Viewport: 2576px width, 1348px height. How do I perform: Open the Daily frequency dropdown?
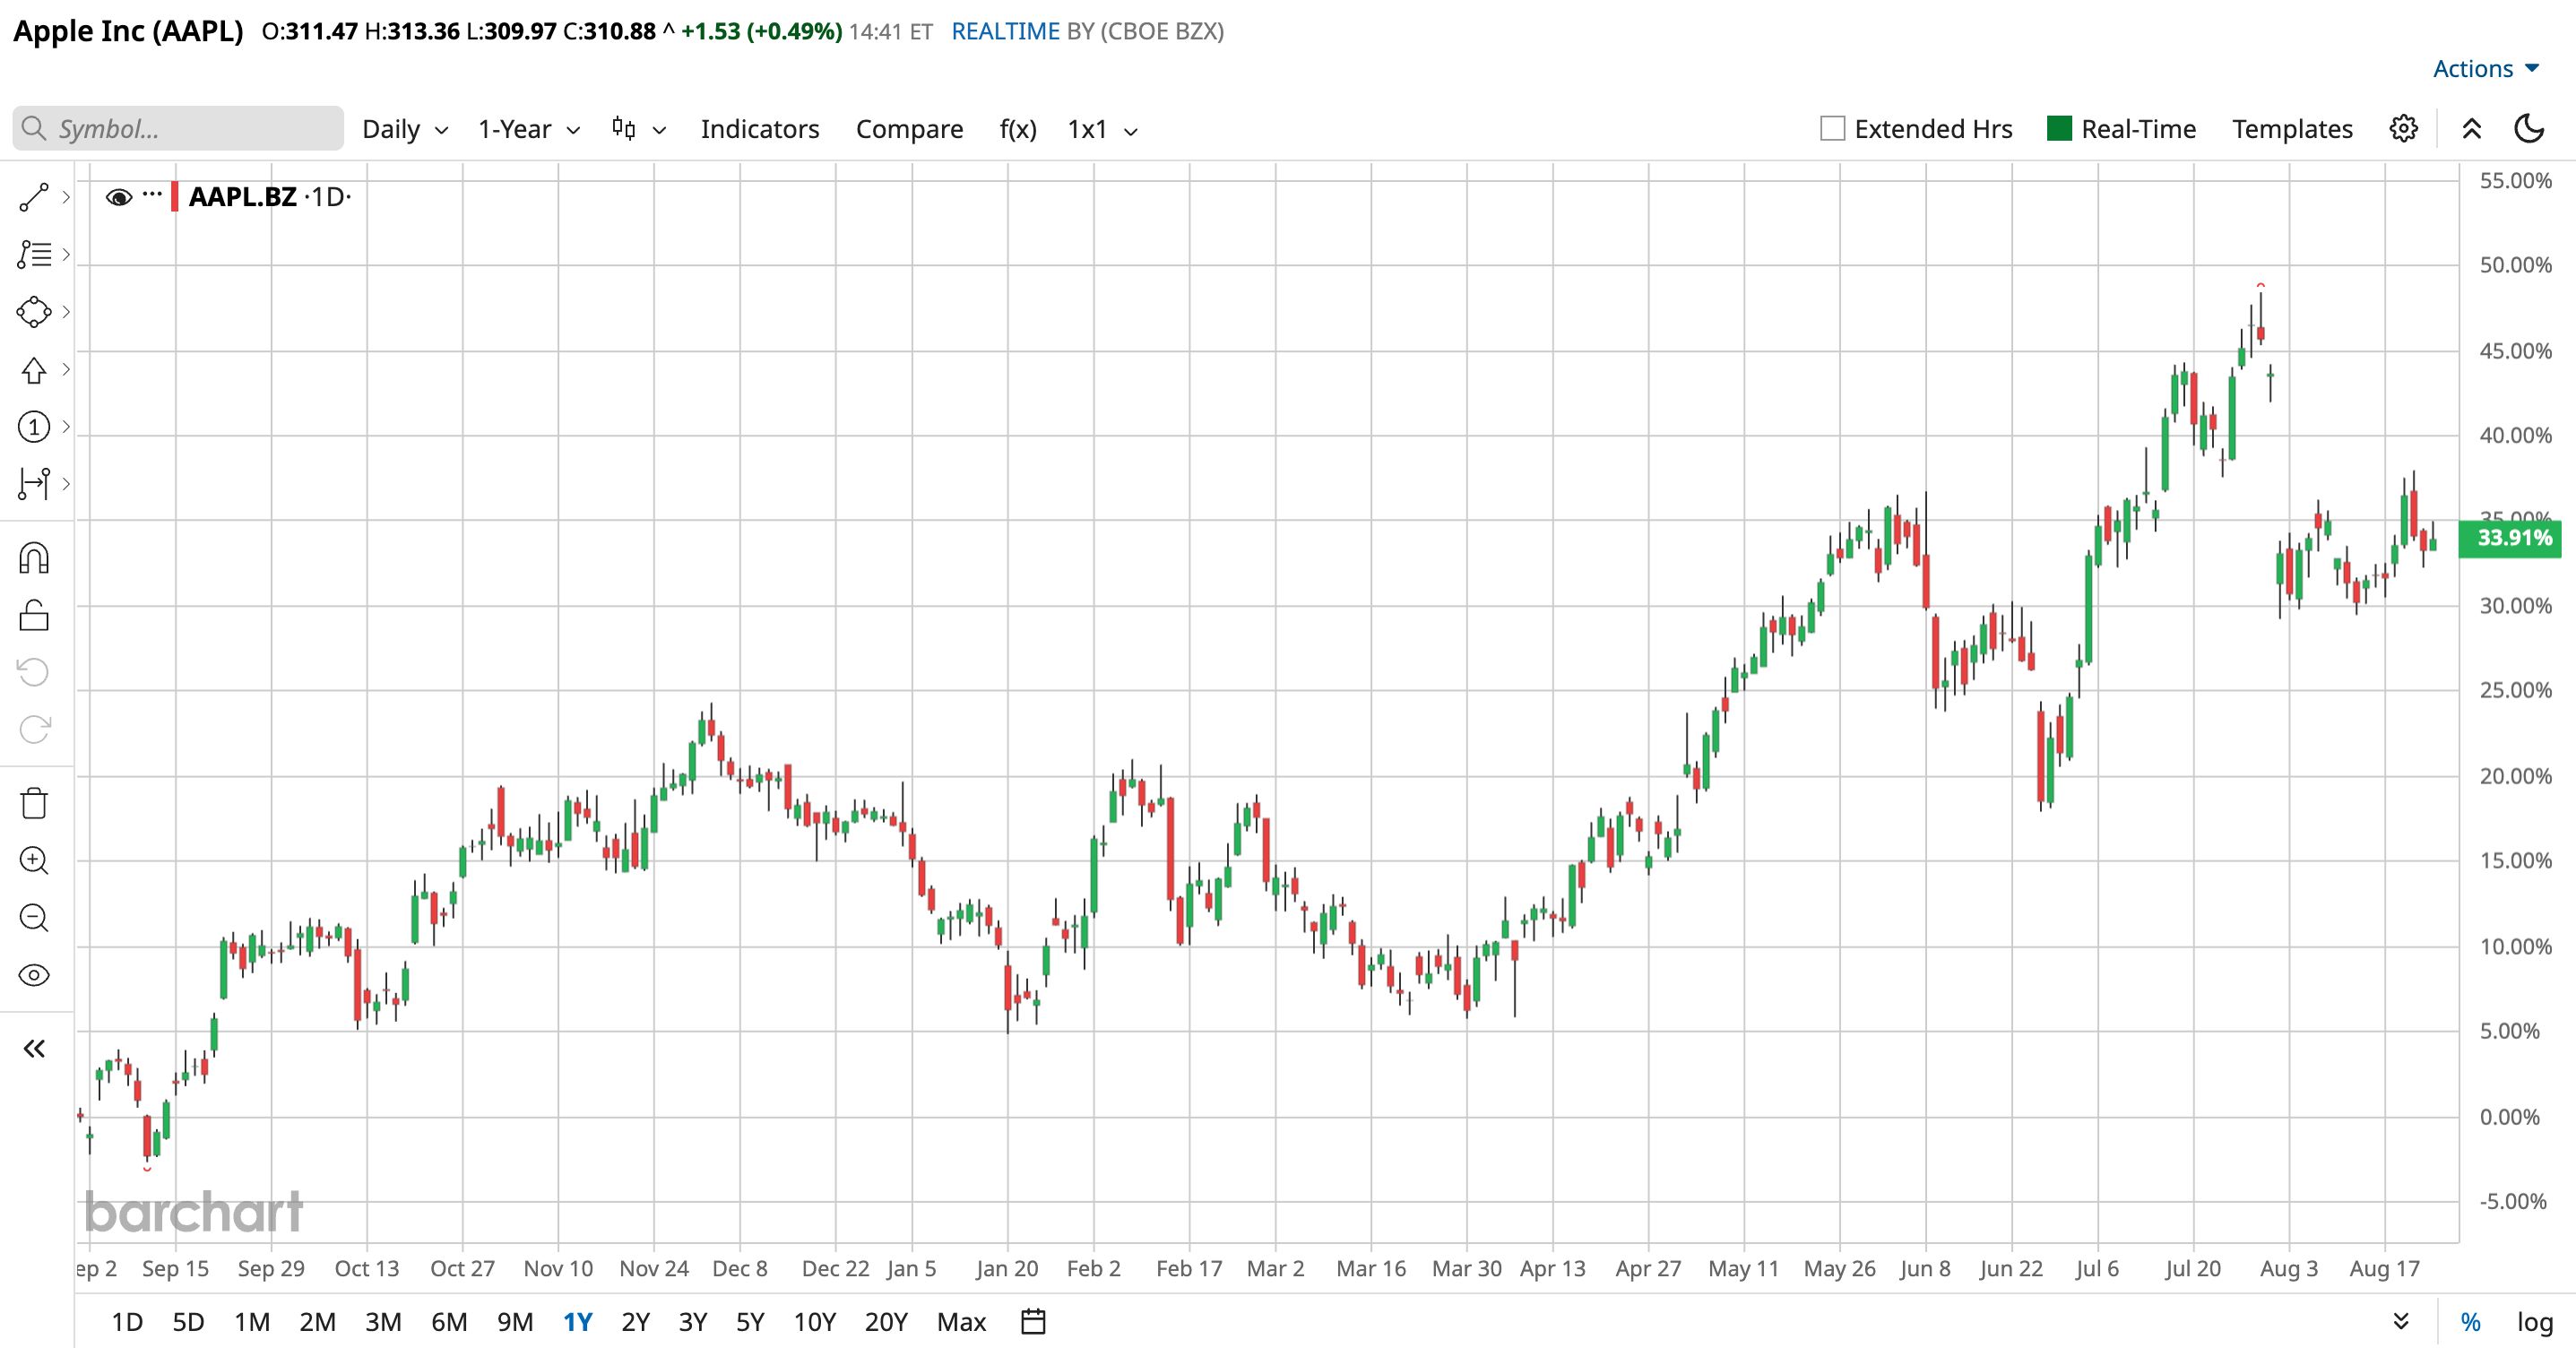pyautogui.click(x=405, y=129)
